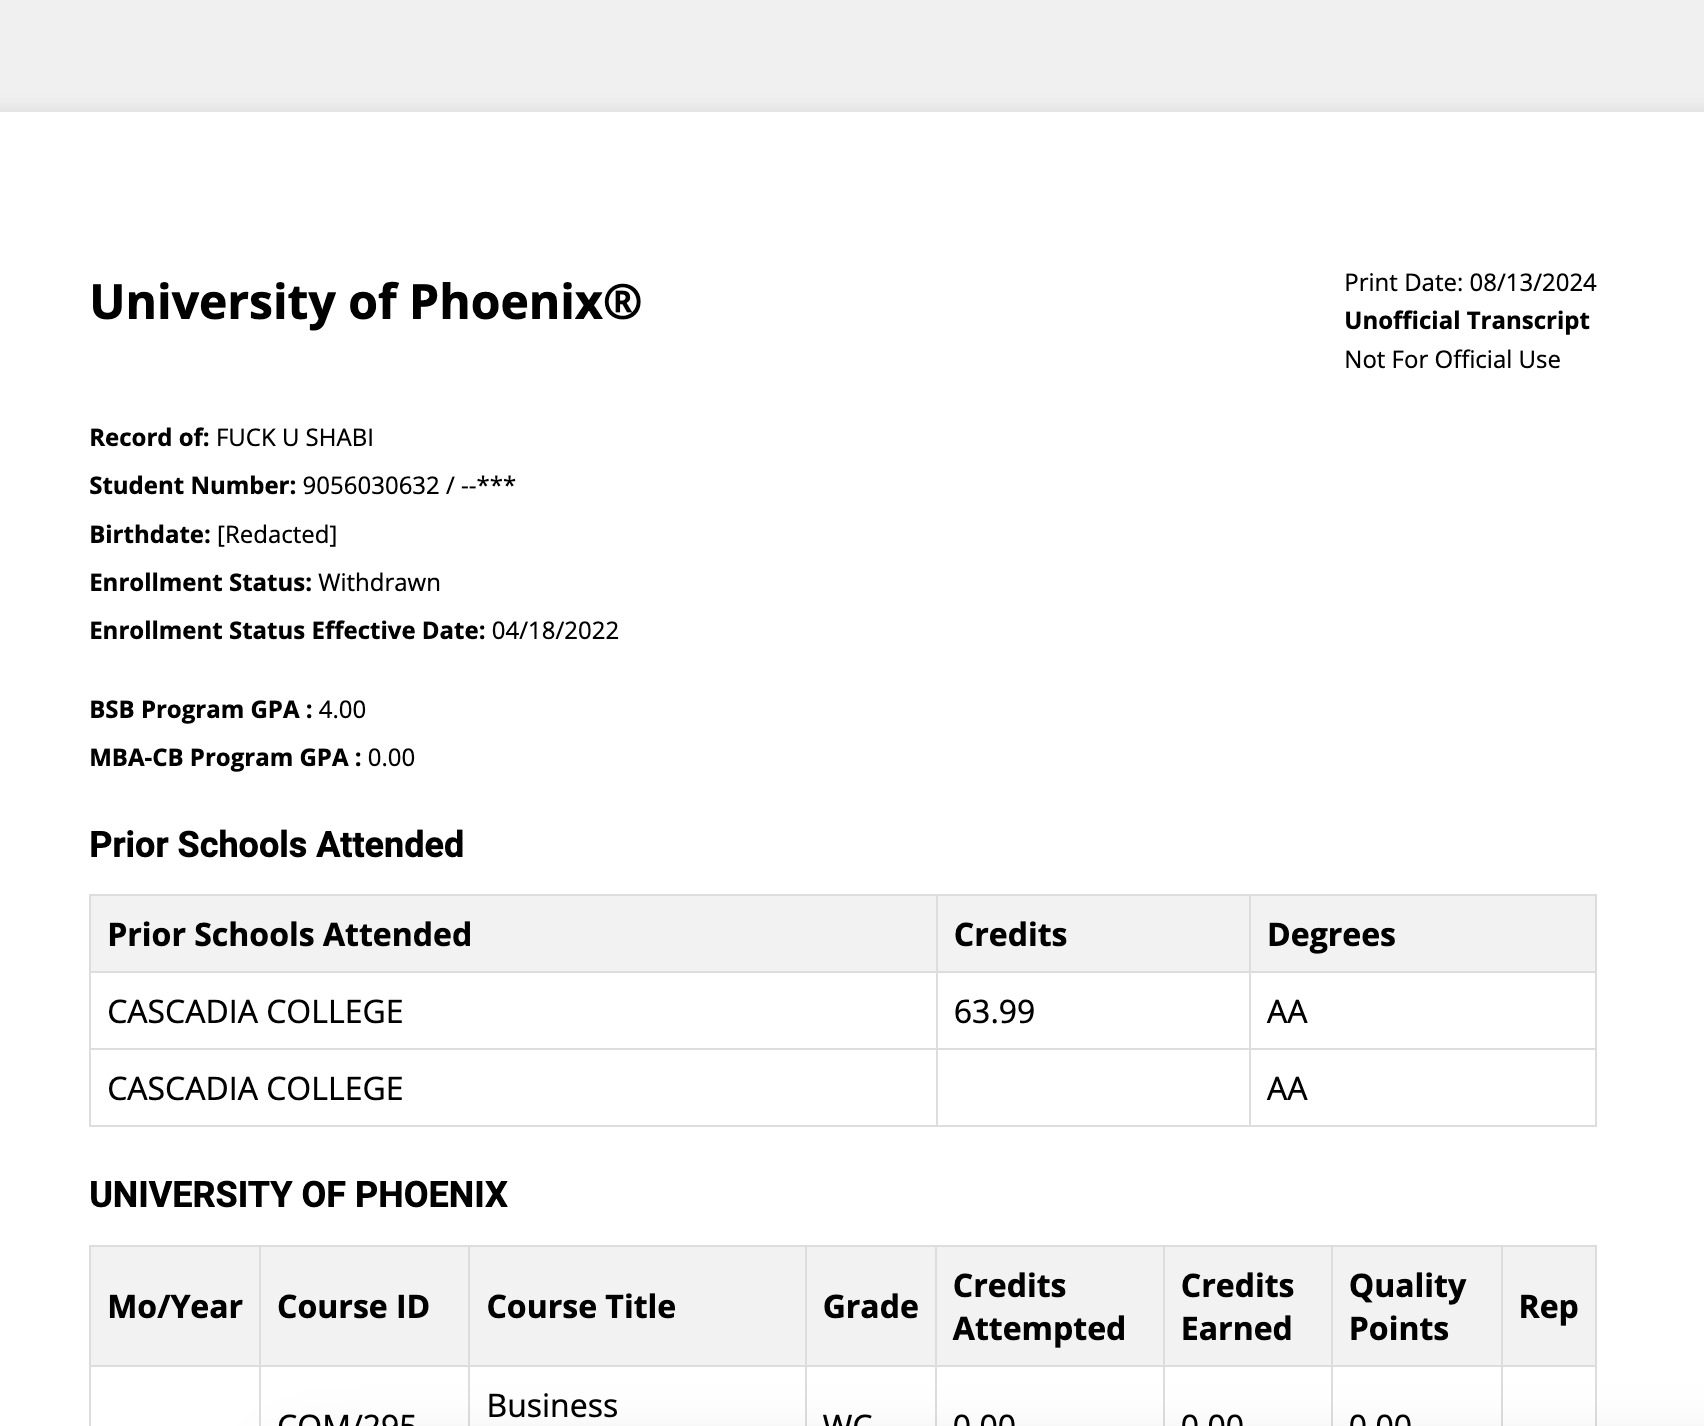Screen dimensions: 1704x1426
Task: Click the University of Phoenix® page heading
Action: [365, 302]
